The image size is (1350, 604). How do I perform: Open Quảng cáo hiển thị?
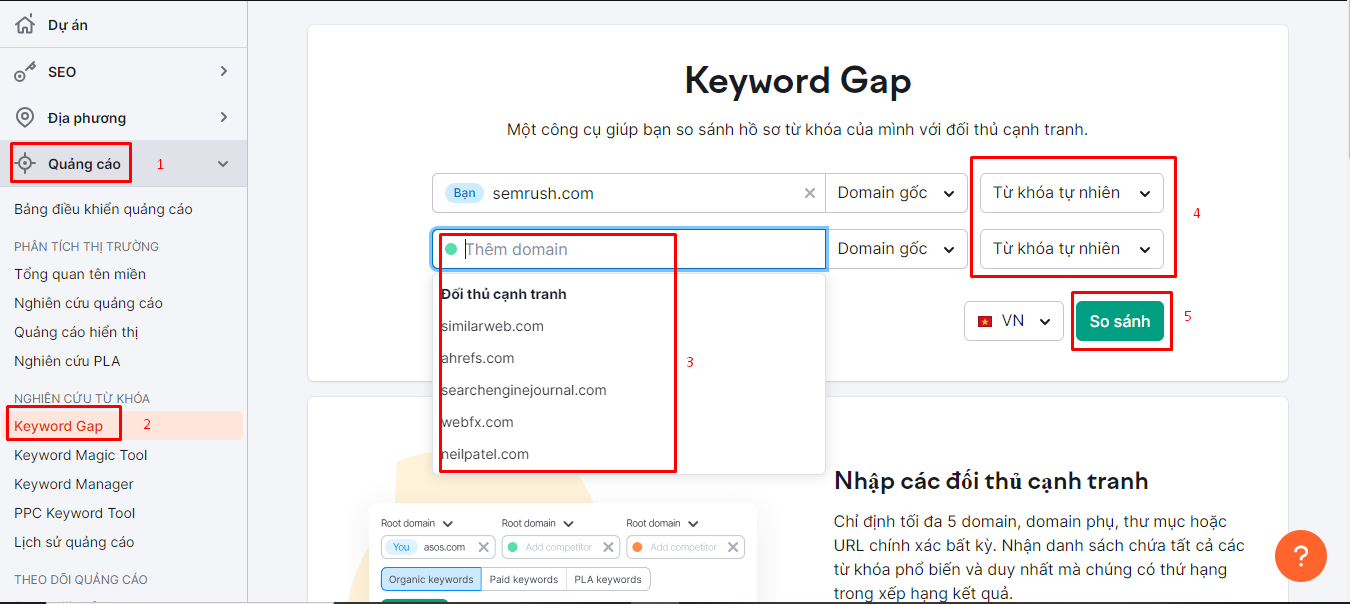(x=76, y=332)
